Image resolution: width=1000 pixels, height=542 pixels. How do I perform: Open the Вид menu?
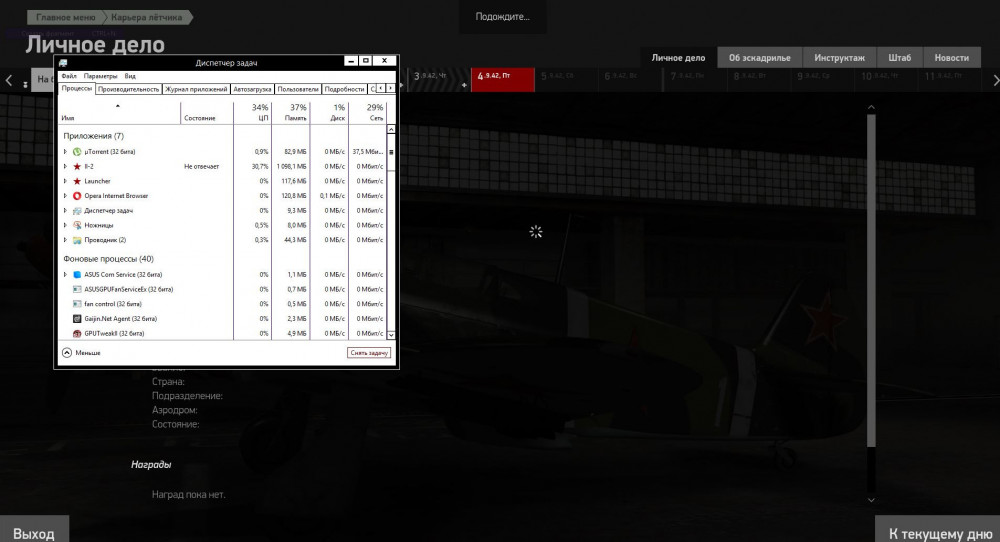pyautogui.click(x=130, y=76)
